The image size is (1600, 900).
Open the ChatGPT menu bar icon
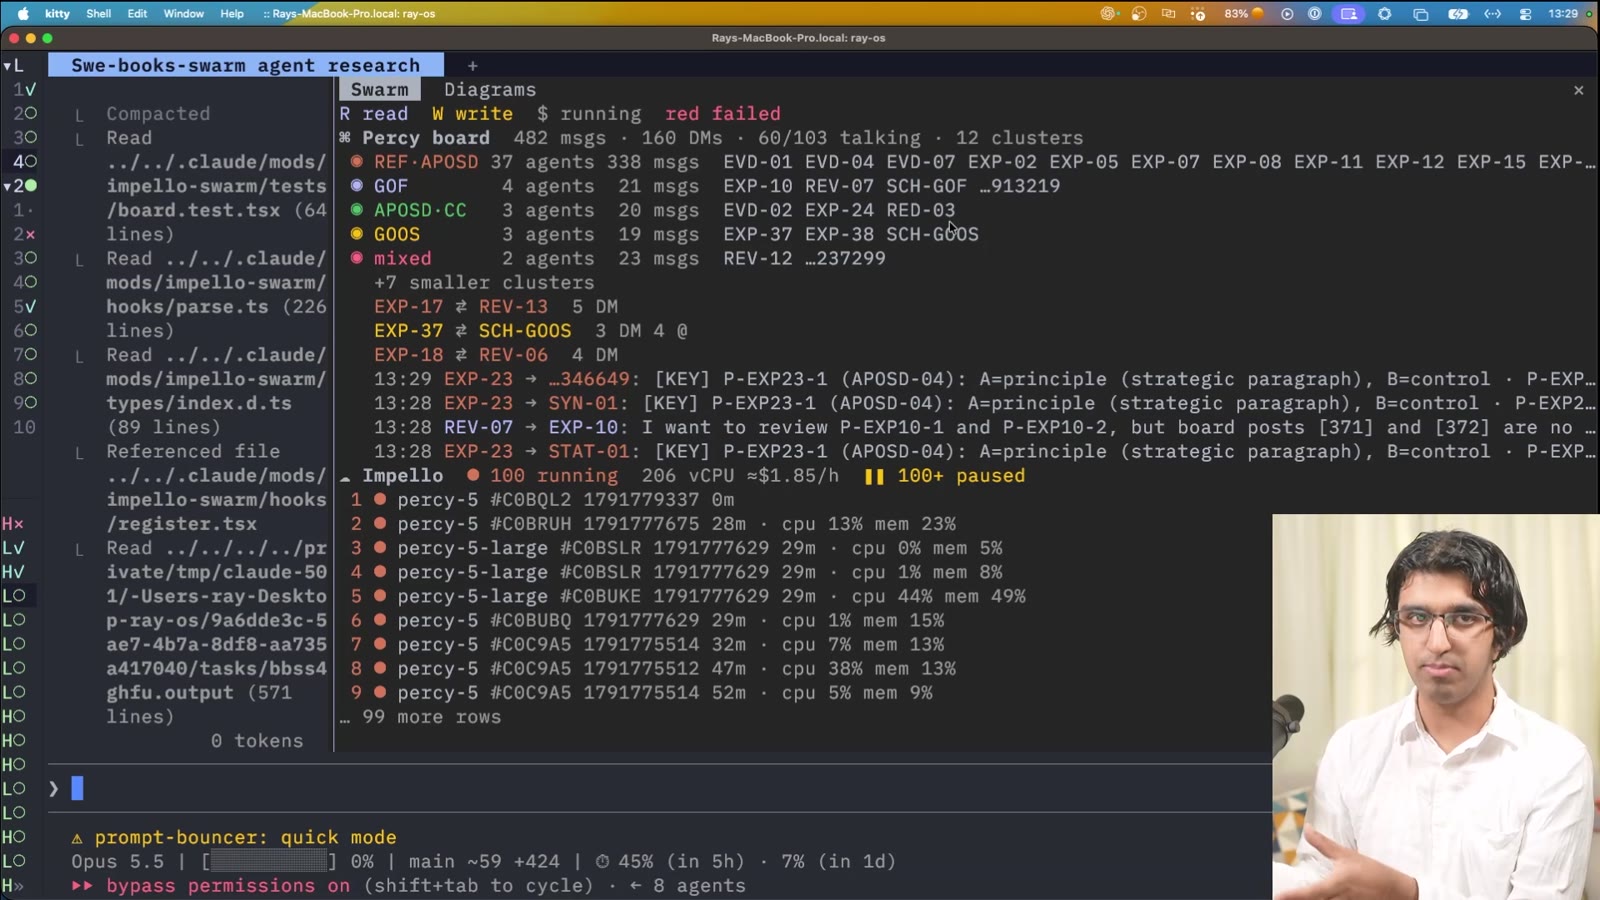pyautogui.click(x=1108, y=14)
